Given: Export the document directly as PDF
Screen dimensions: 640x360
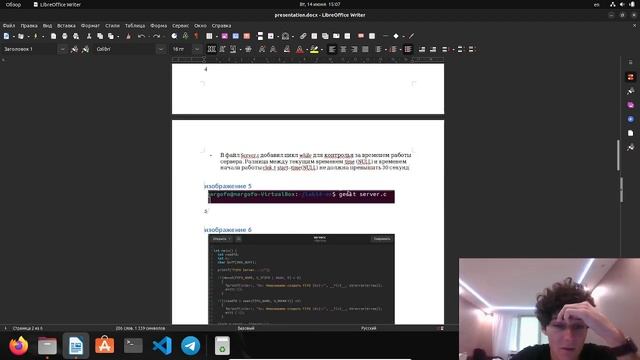Looking at the screenshot, I should (x=53, y=36).
